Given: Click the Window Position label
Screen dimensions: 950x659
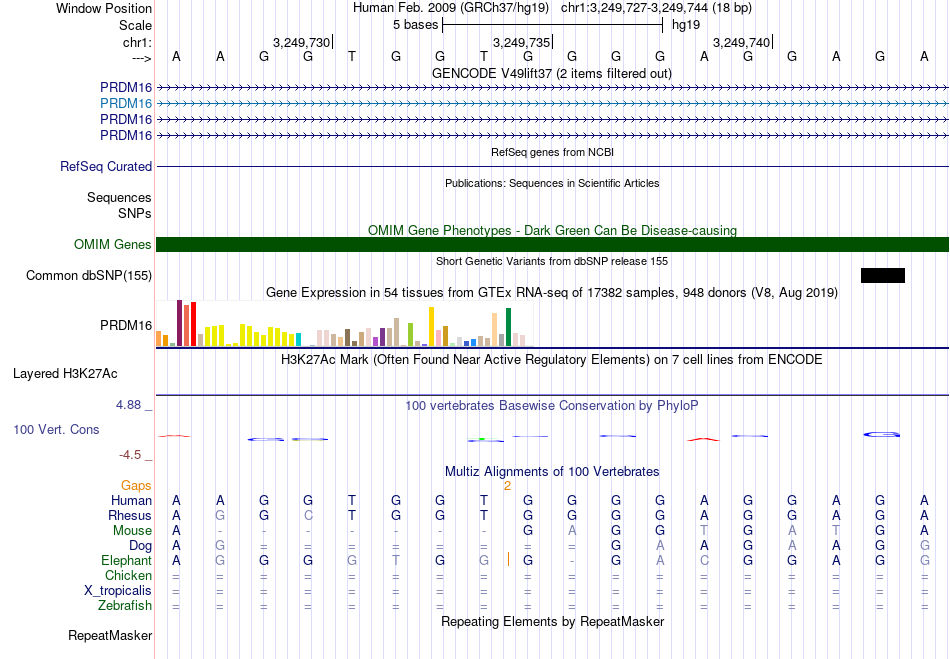Looking at the screenshot, I should click(104, 8).
